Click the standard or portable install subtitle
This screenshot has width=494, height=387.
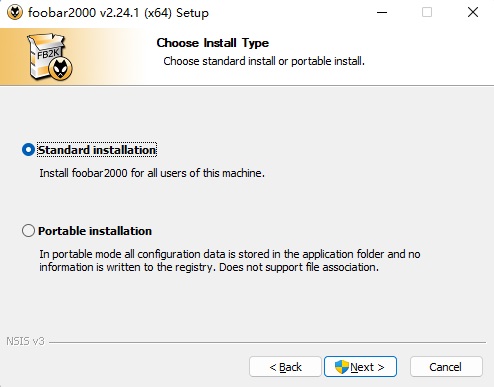(x=264, y=61)
